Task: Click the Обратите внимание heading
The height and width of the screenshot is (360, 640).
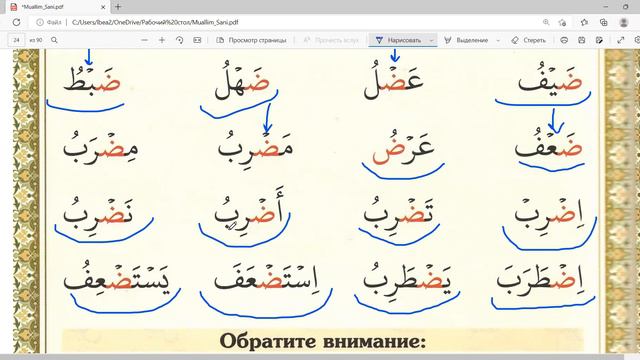Action: (322, 341)
